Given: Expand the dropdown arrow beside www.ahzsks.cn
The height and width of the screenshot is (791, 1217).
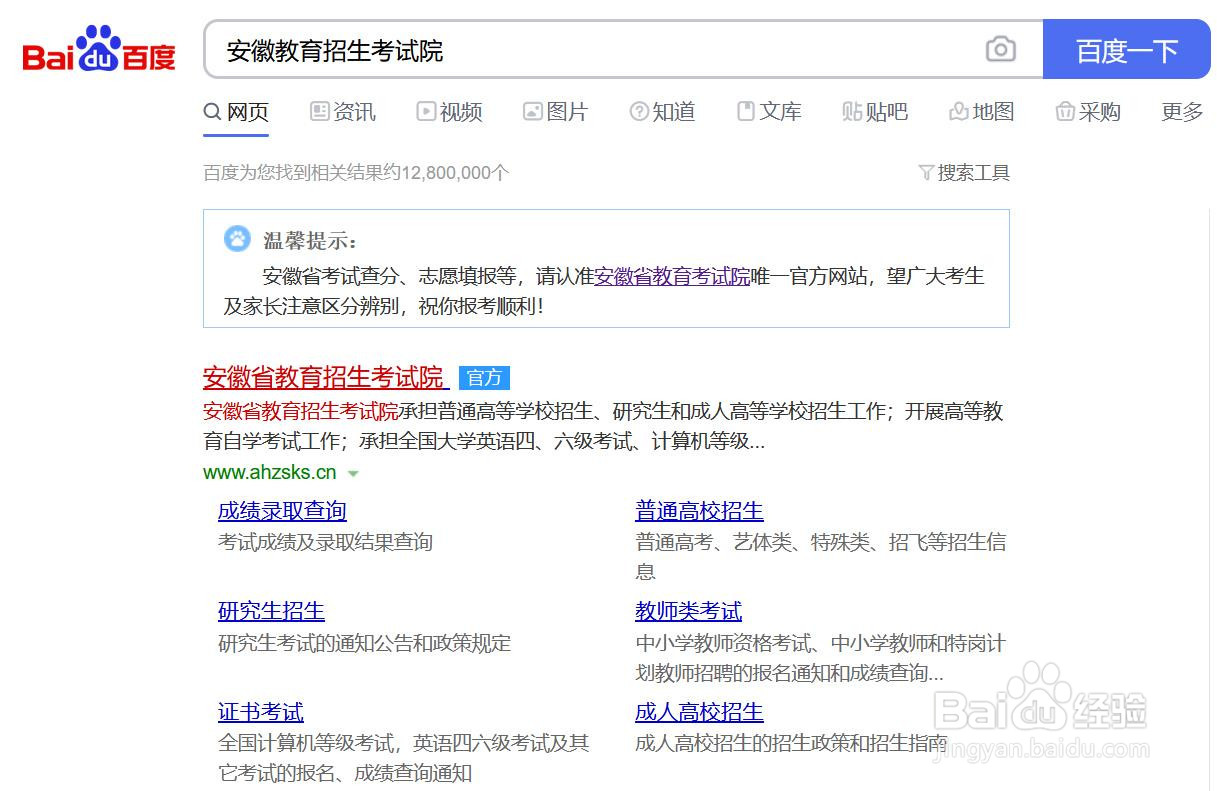Looking at the screenshot, I should tap(353, 473).
